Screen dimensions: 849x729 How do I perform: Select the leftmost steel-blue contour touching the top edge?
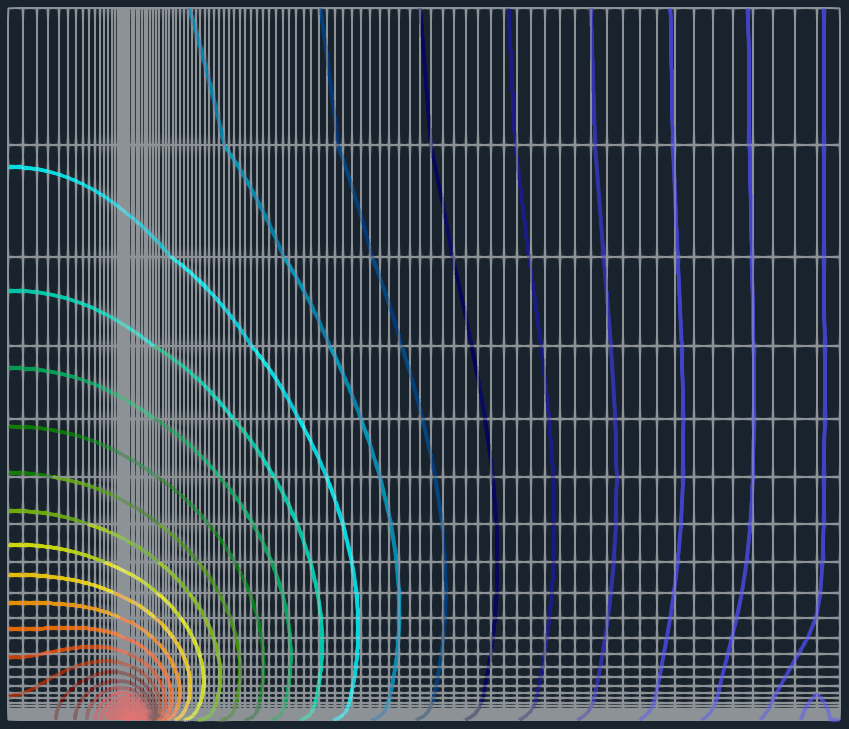[x=190, y=14]
